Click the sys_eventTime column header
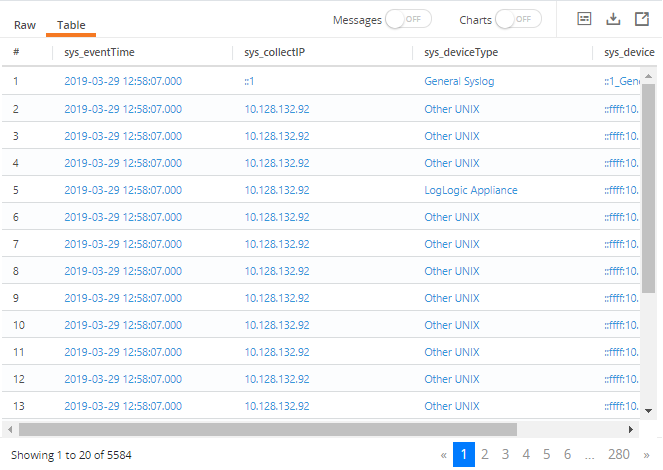Viewport: 663px width, 470px height. click(99, 52)
